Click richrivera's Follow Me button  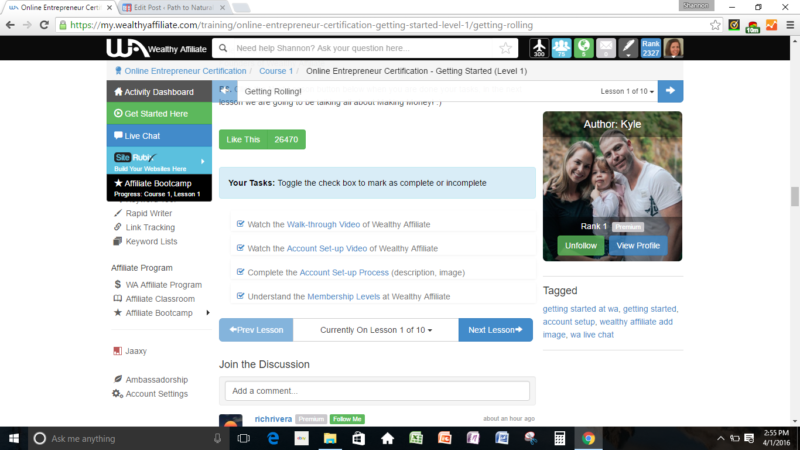coord(347,419)
